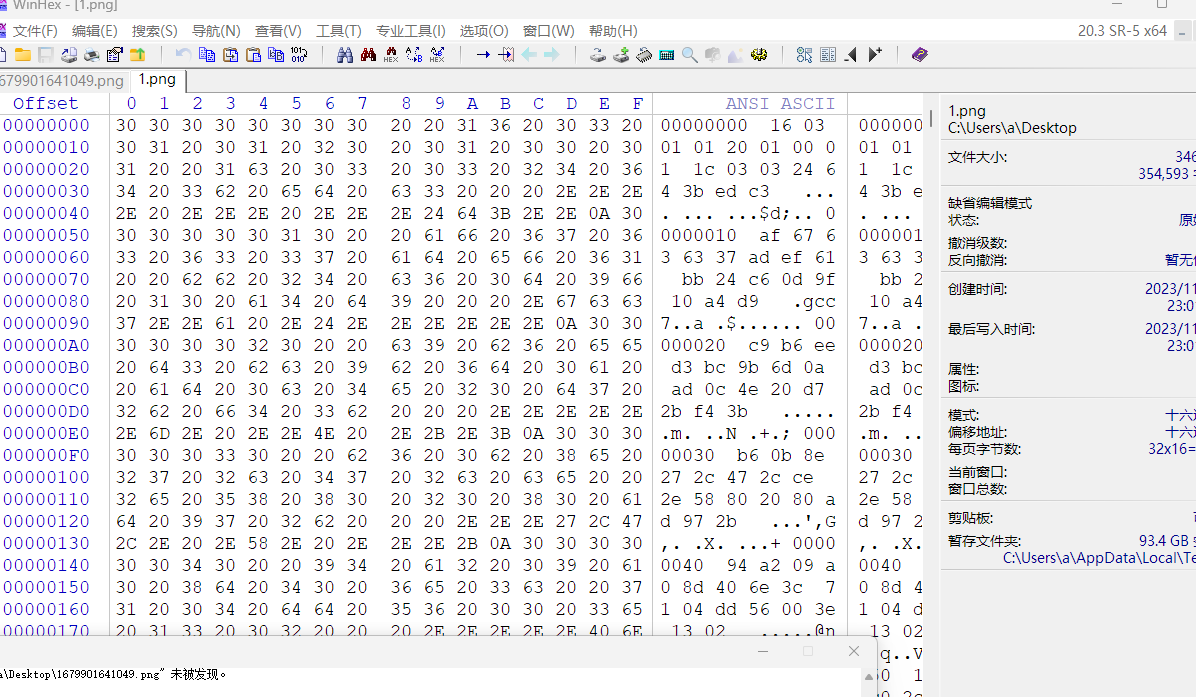
Task: Click the gear options icon in the toolbar
Action: click(759, 55)
